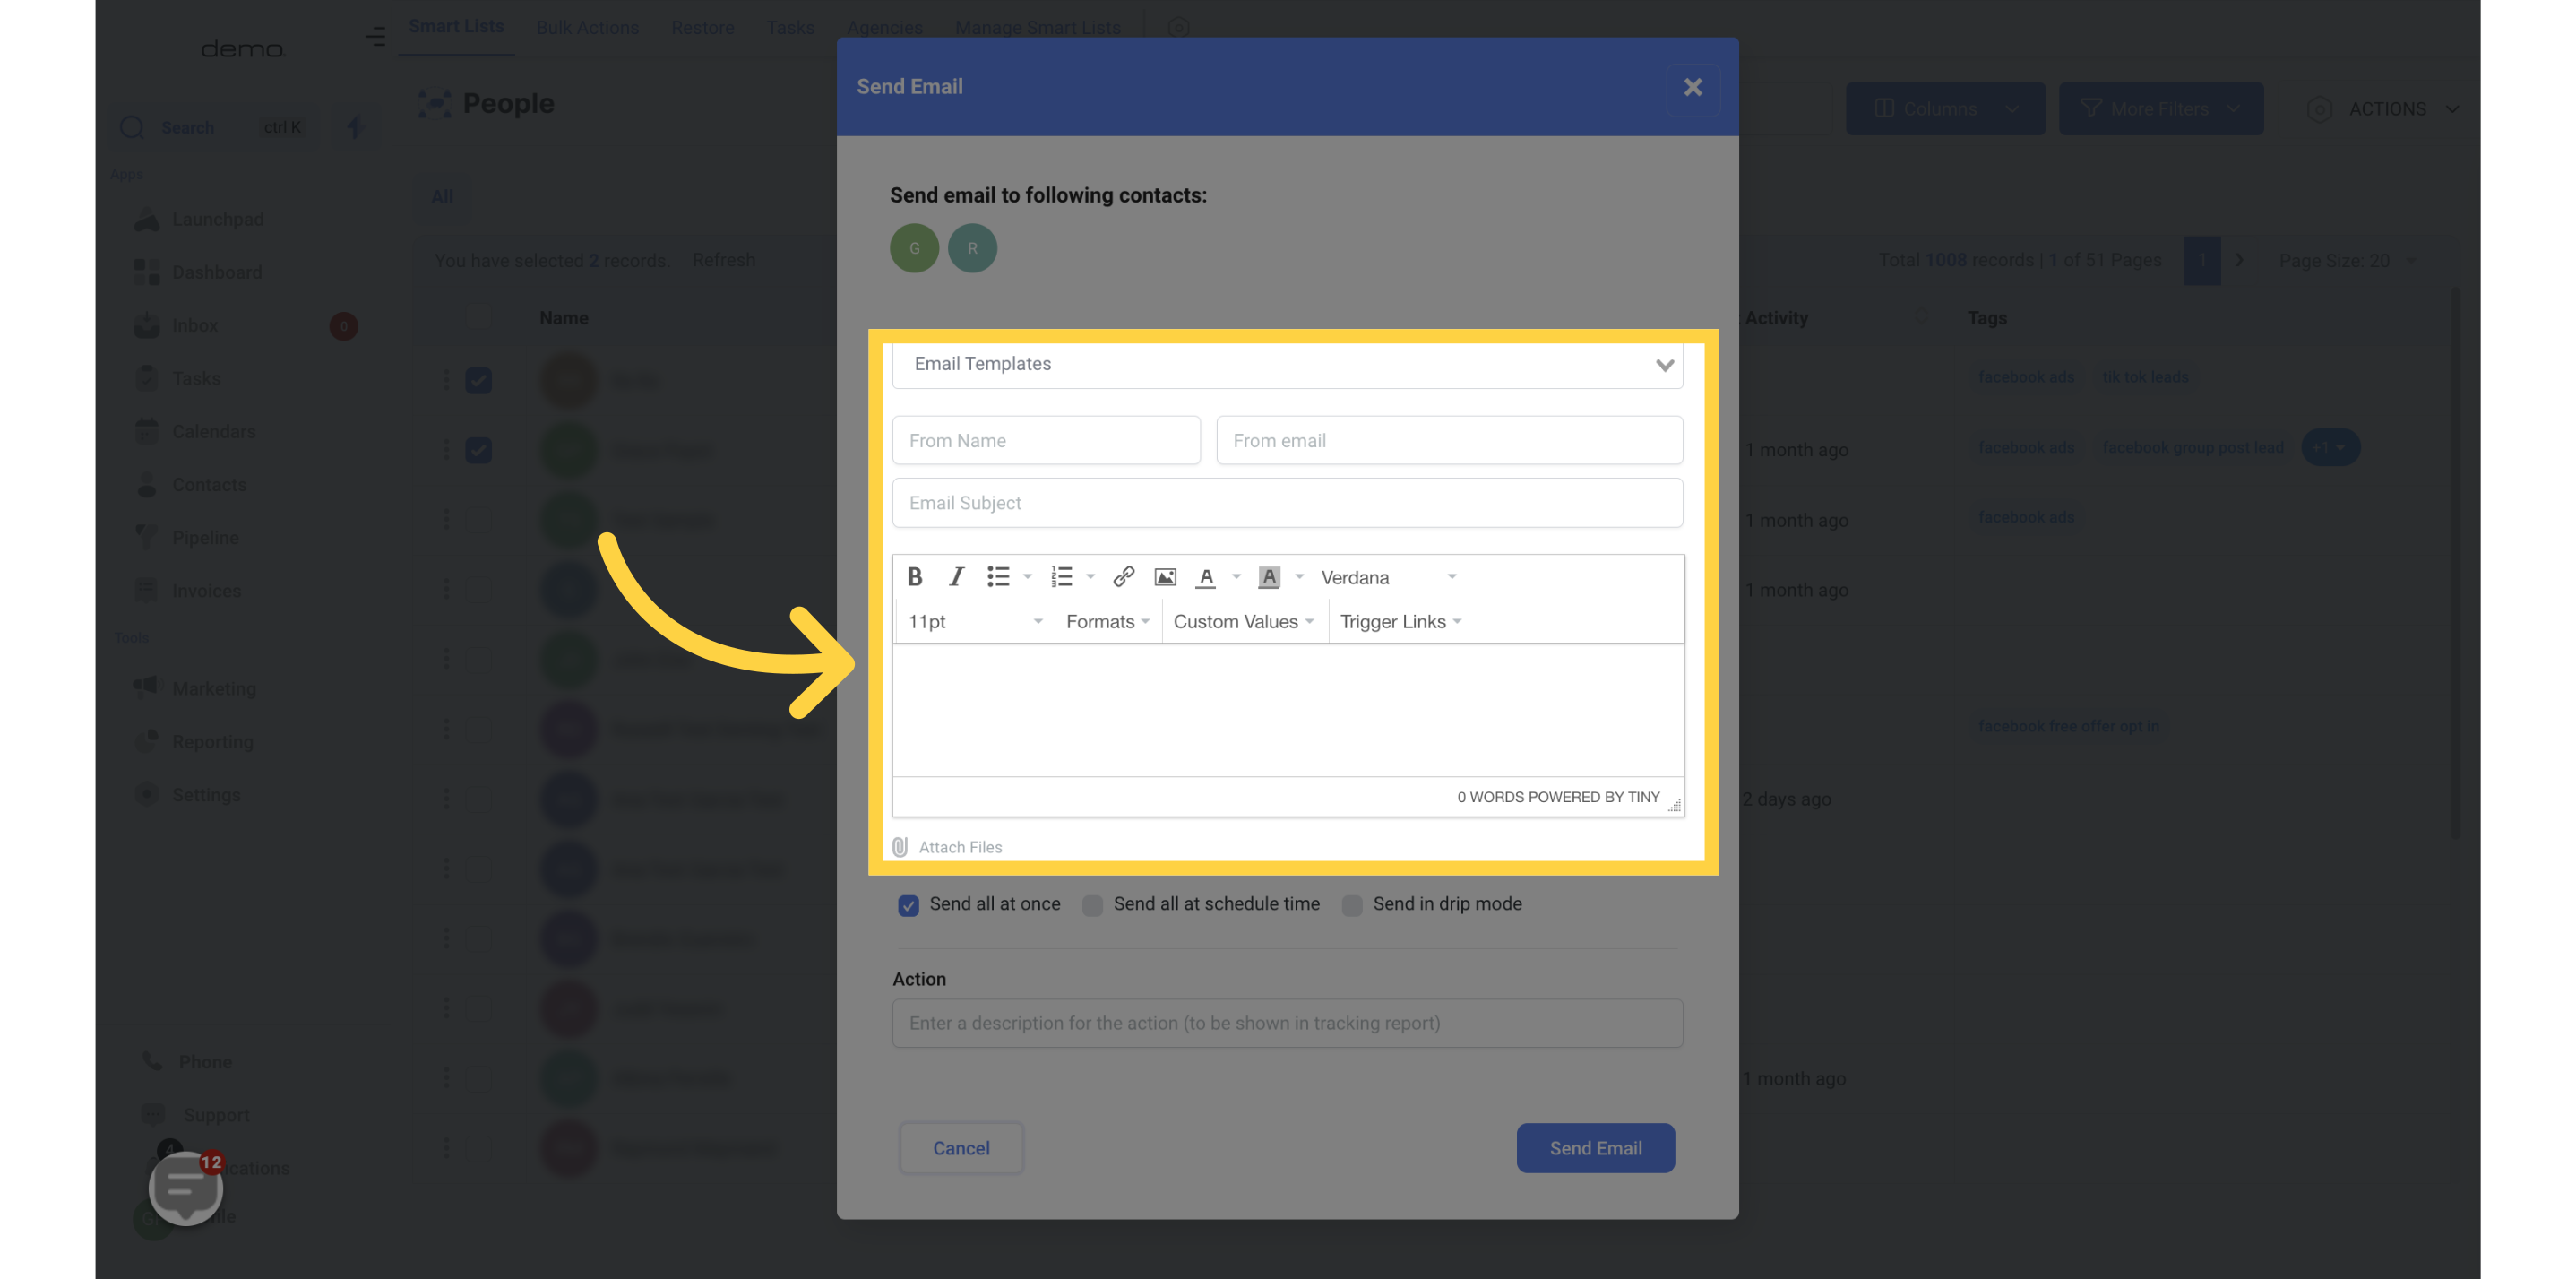
Task: Click the Italic formatting icon
Action: point(954,577)
